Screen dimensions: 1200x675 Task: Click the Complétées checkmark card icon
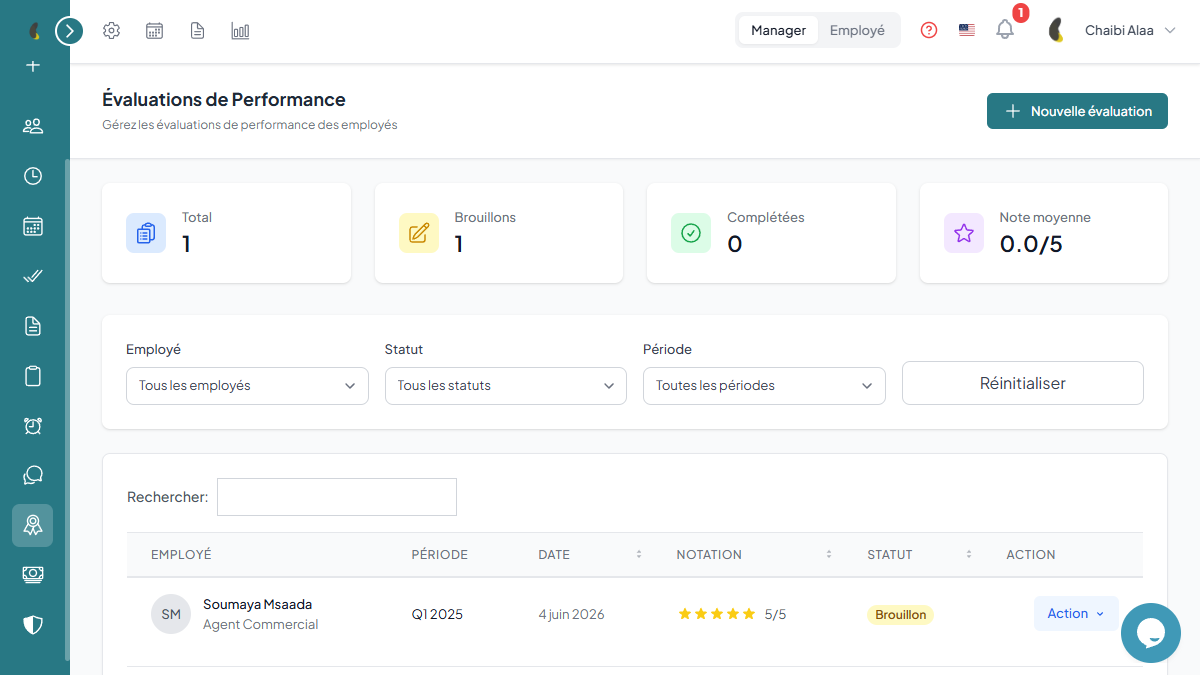pos(691,233)
